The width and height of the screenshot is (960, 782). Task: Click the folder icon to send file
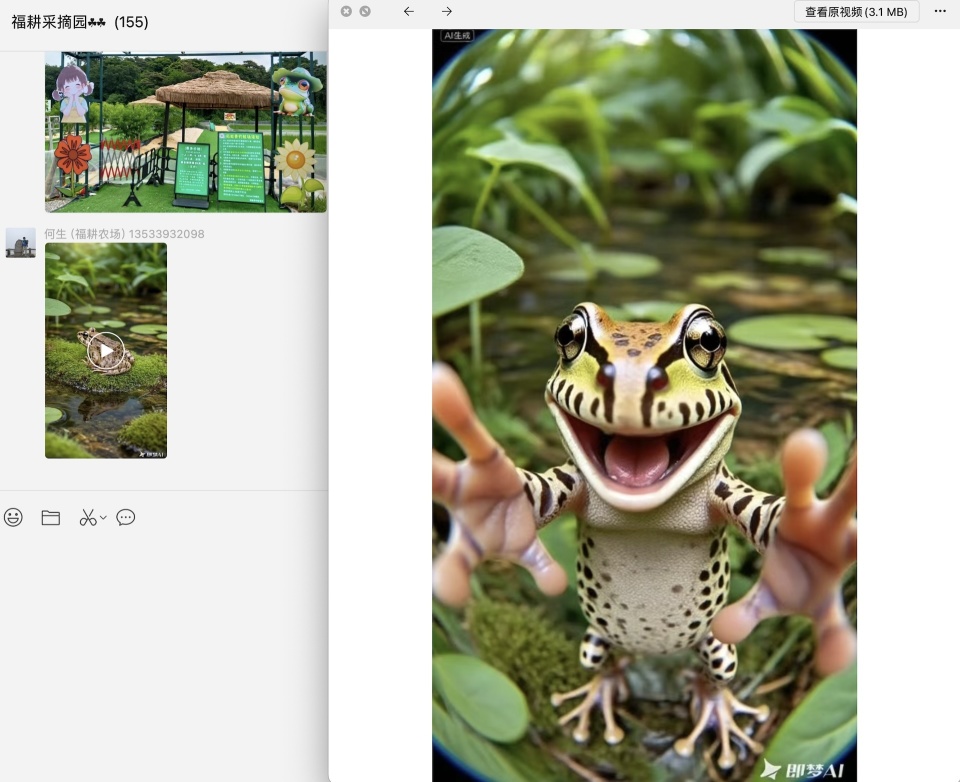pyautogui.click(x=51, y=517)
